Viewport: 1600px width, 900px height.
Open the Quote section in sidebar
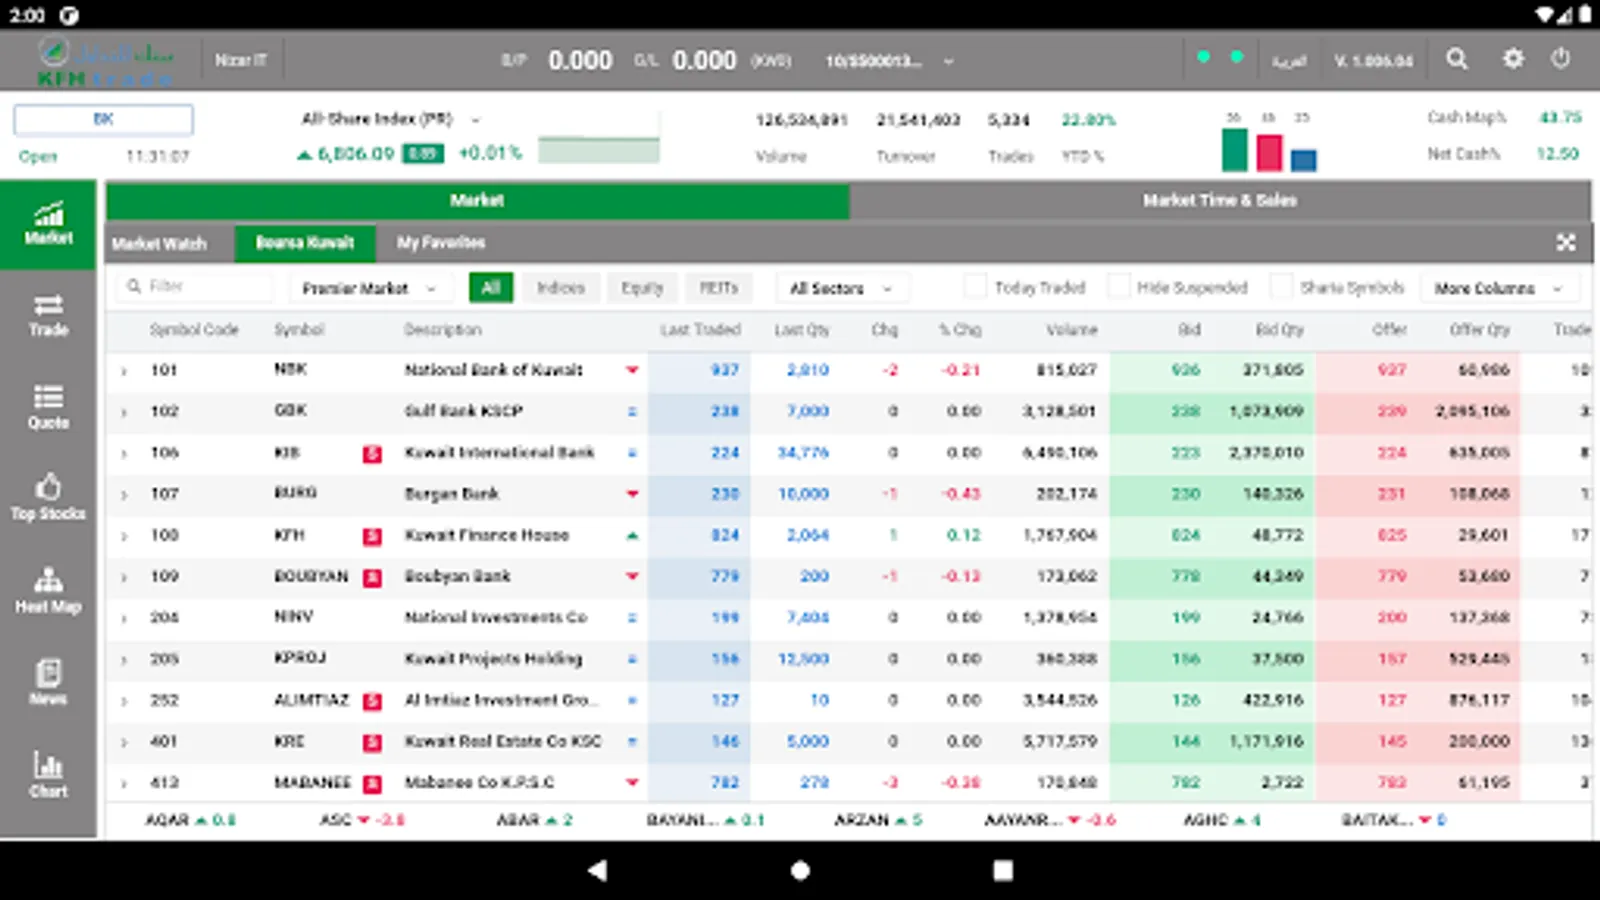point(48,407)
